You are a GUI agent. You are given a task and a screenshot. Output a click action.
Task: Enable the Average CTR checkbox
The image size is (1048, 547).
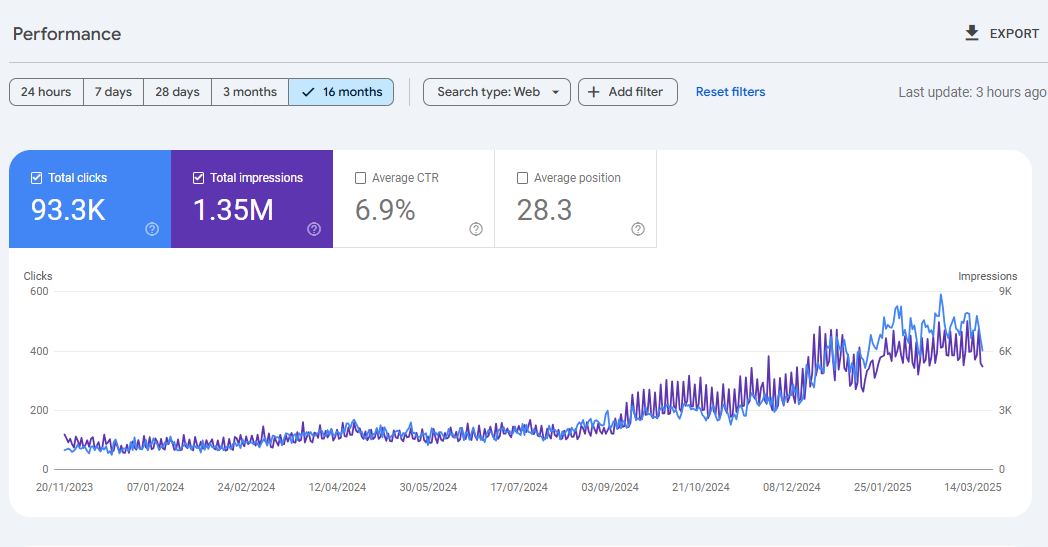click(361, 178)
